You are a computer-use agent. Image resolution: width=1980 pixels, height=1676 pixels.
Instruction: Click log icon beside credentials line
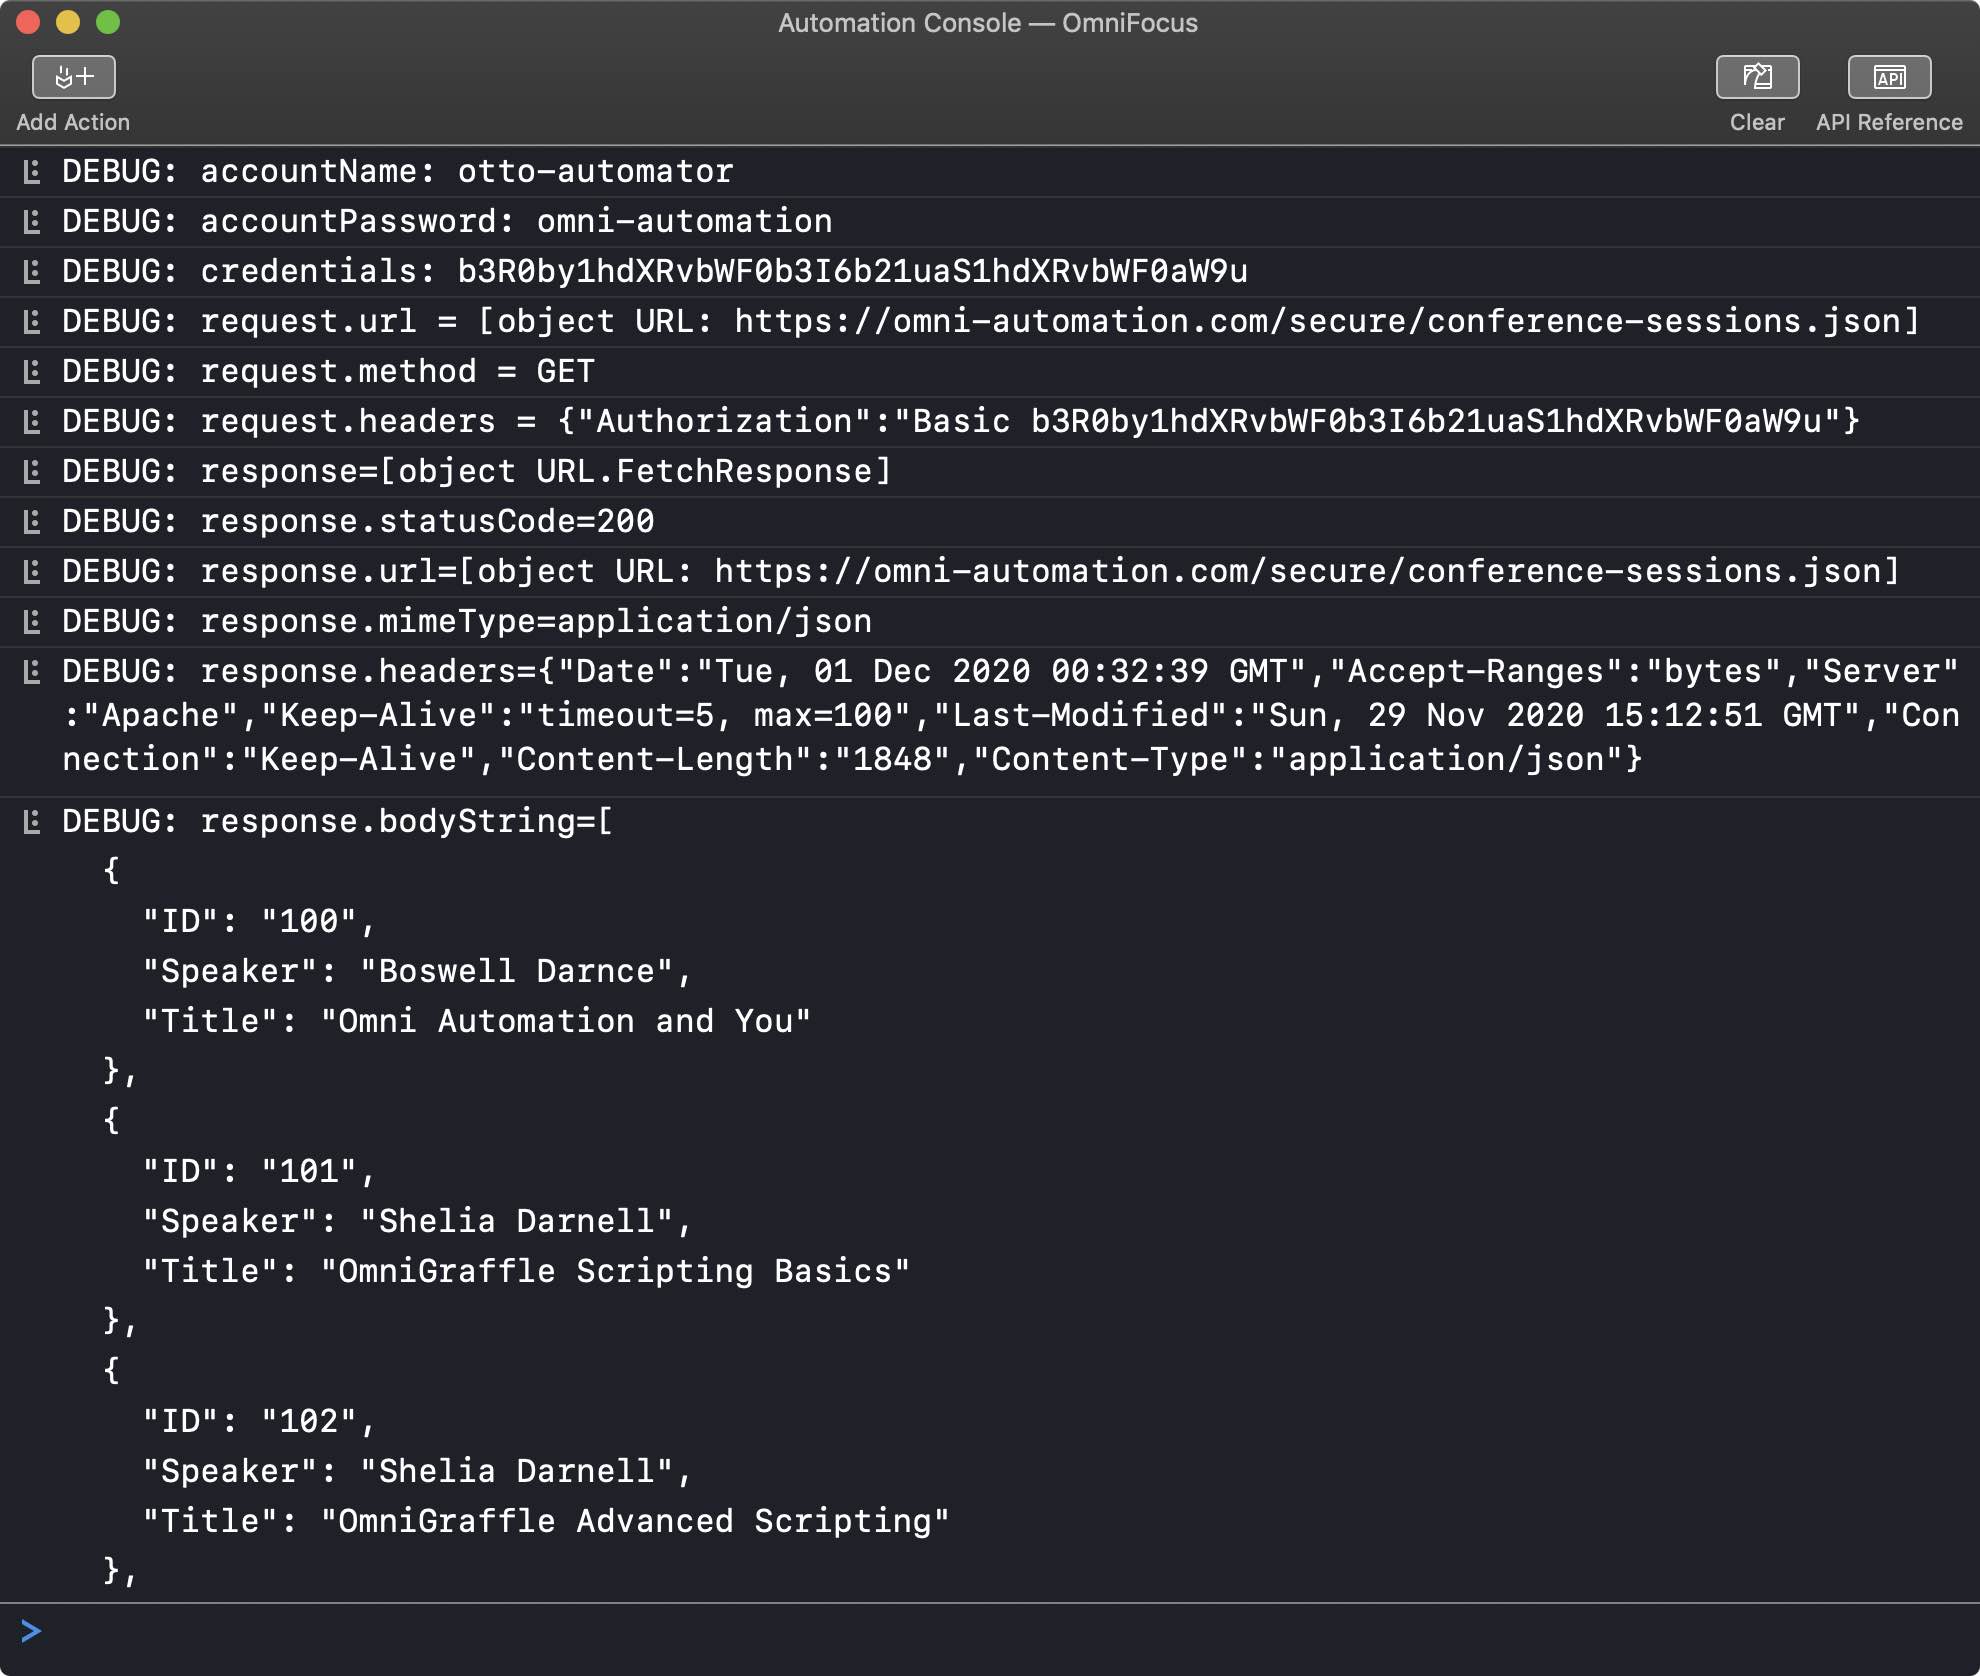(x=32, y=272)
